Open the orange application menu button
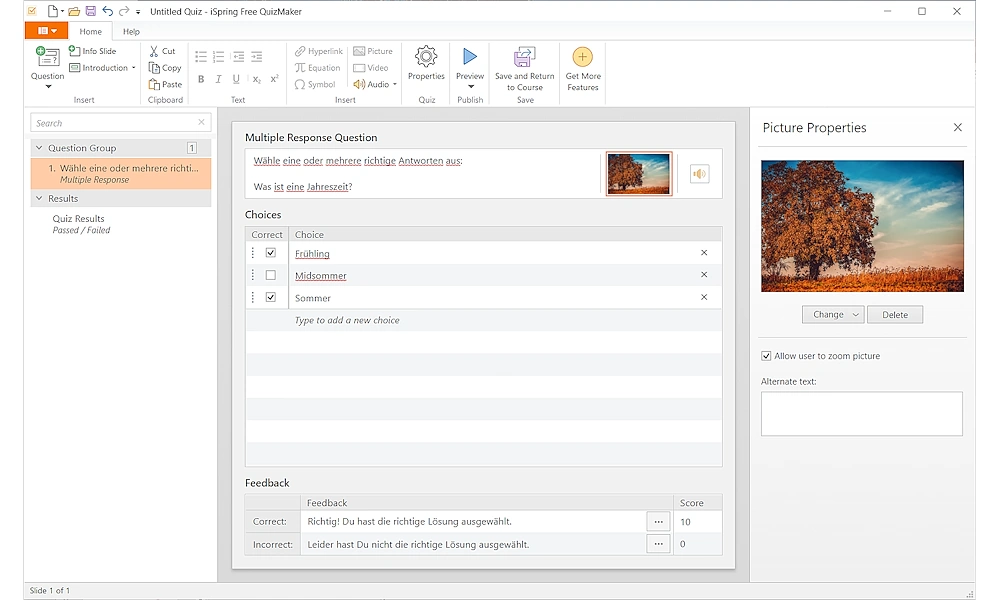 [x=47, y=31]
